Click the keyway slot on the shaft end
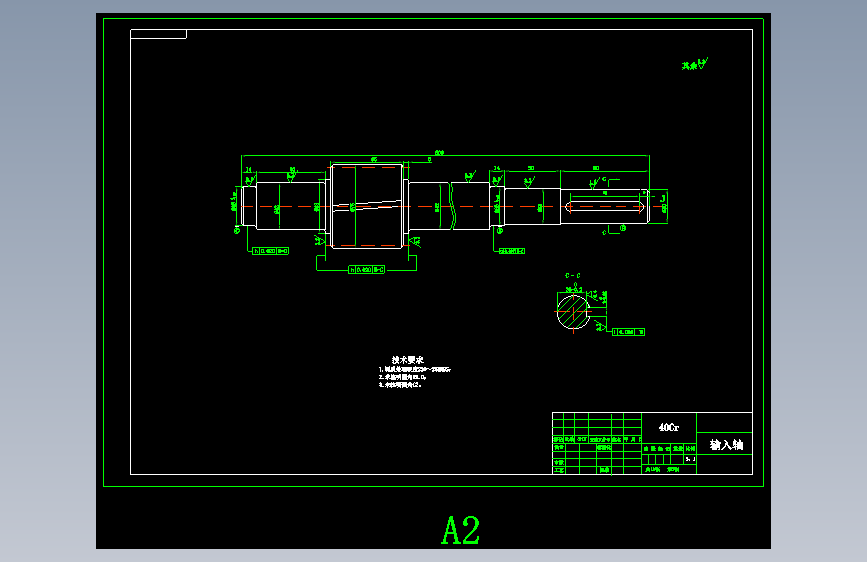The image size is (867, 562). (605, 207)
